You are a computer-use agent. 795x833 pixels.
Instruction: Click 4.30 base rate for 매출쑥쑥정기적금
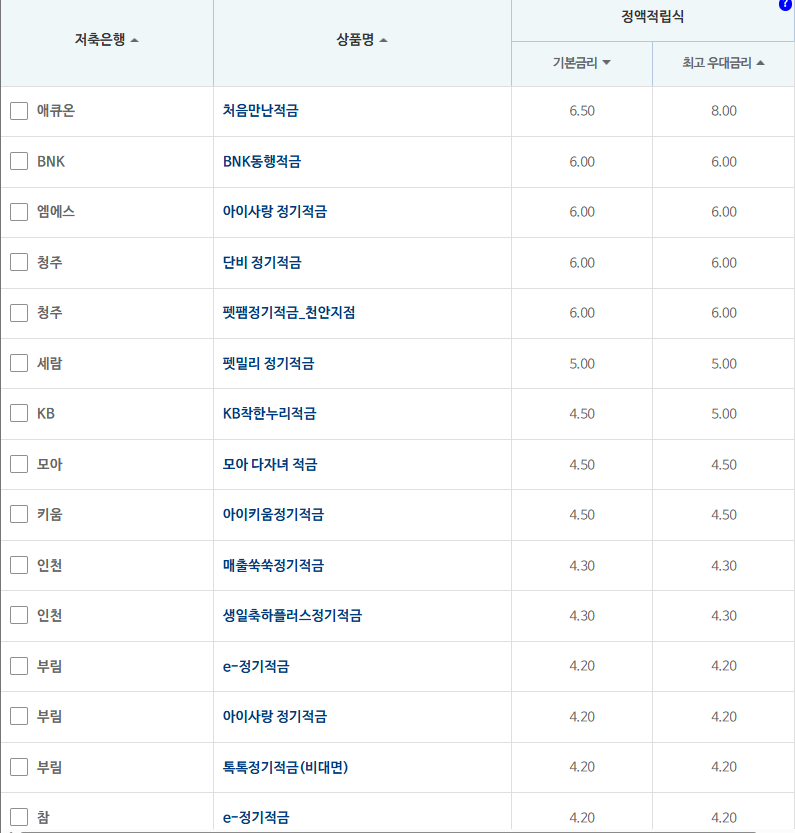582,566
